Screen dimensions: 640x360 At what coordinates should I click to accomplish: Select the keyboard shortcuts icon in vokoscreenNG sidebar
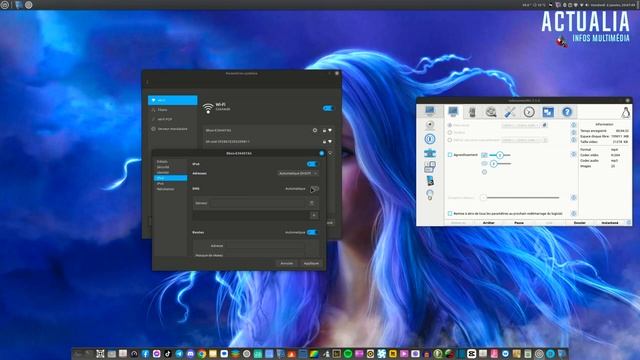(430, 167)
